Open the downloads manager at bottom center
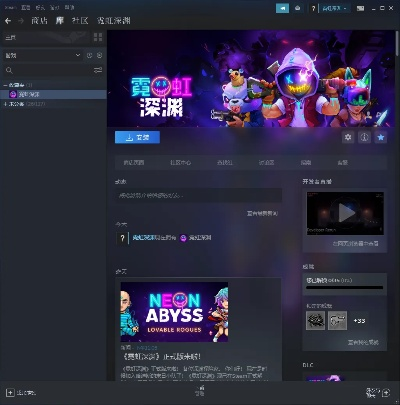The image size is (400, 405). 200,391
